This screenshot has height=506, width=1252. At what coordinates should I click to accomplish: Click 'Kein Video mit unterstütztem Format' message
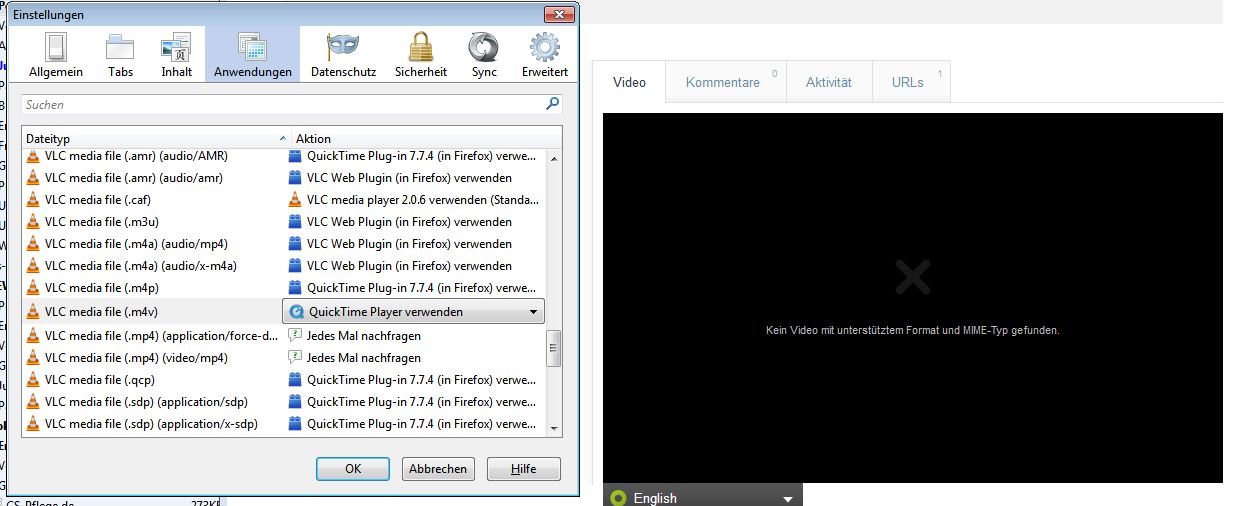point(913,330)
